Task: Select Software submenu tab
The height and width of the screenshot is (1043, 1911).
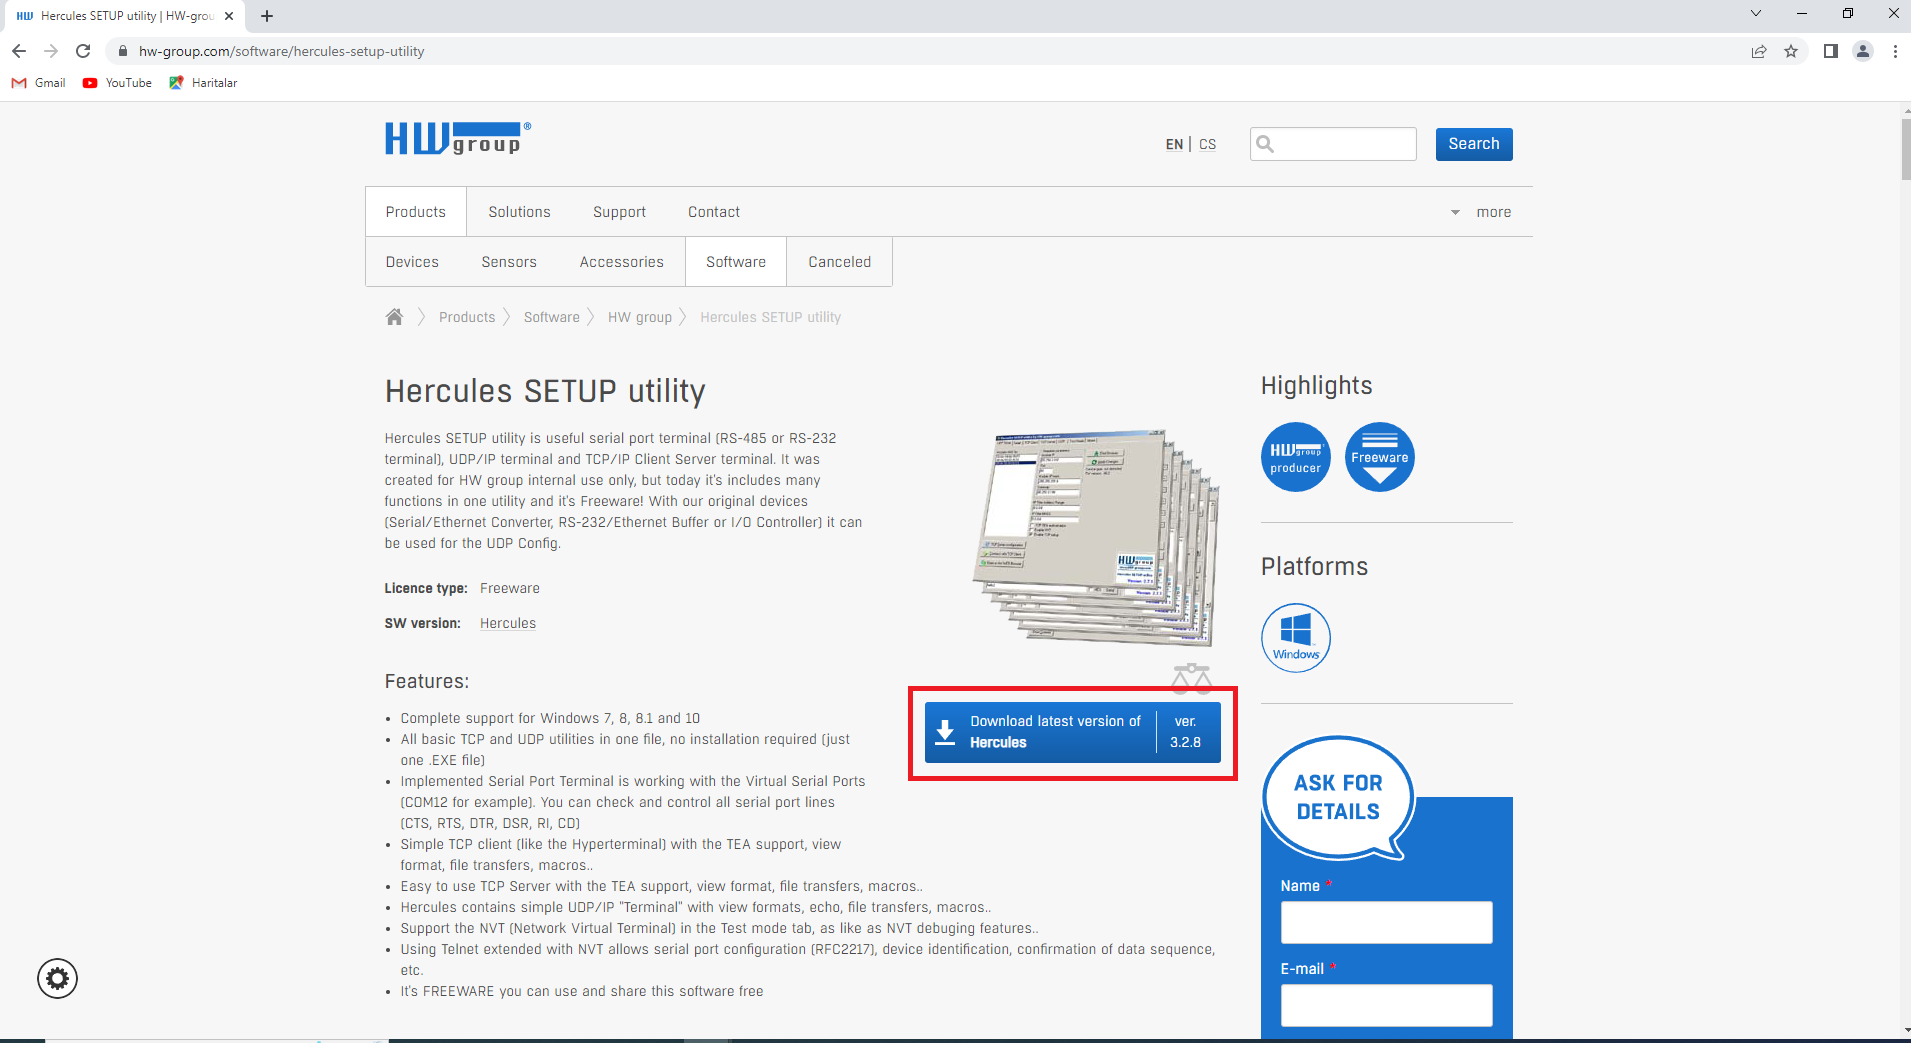Action: tap(736, 262)
